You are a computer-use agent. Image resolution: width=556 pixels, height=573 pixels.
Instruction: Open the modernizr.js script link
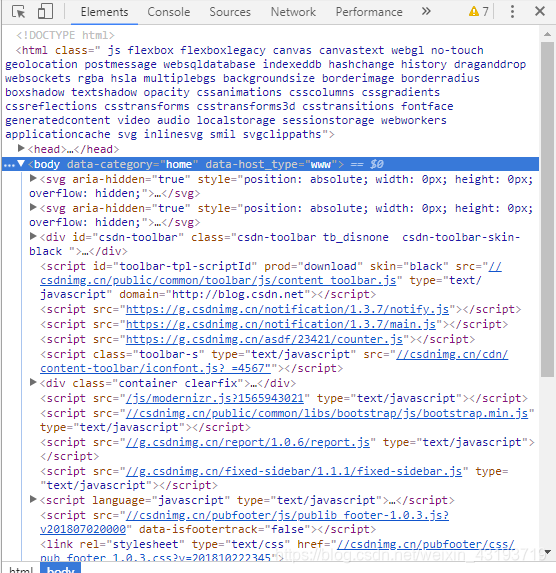point(215,398)
